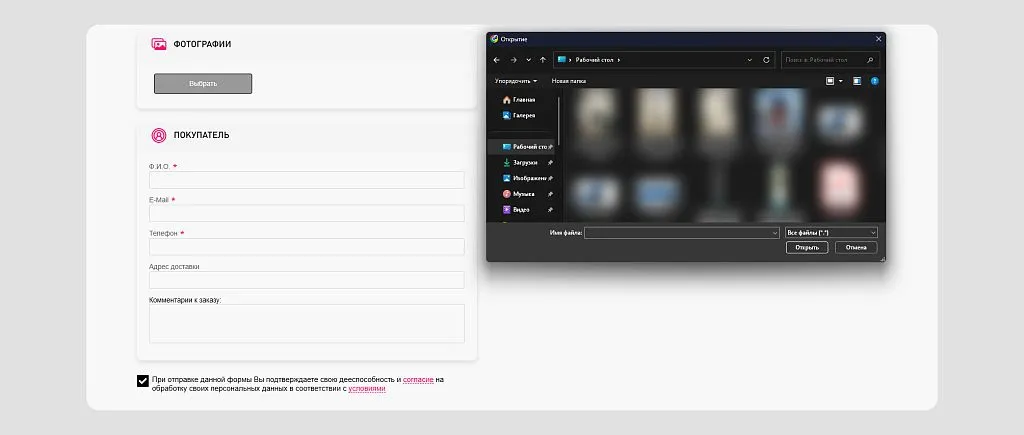
Task: Click the Выбрать photo button
Action: 203,84
